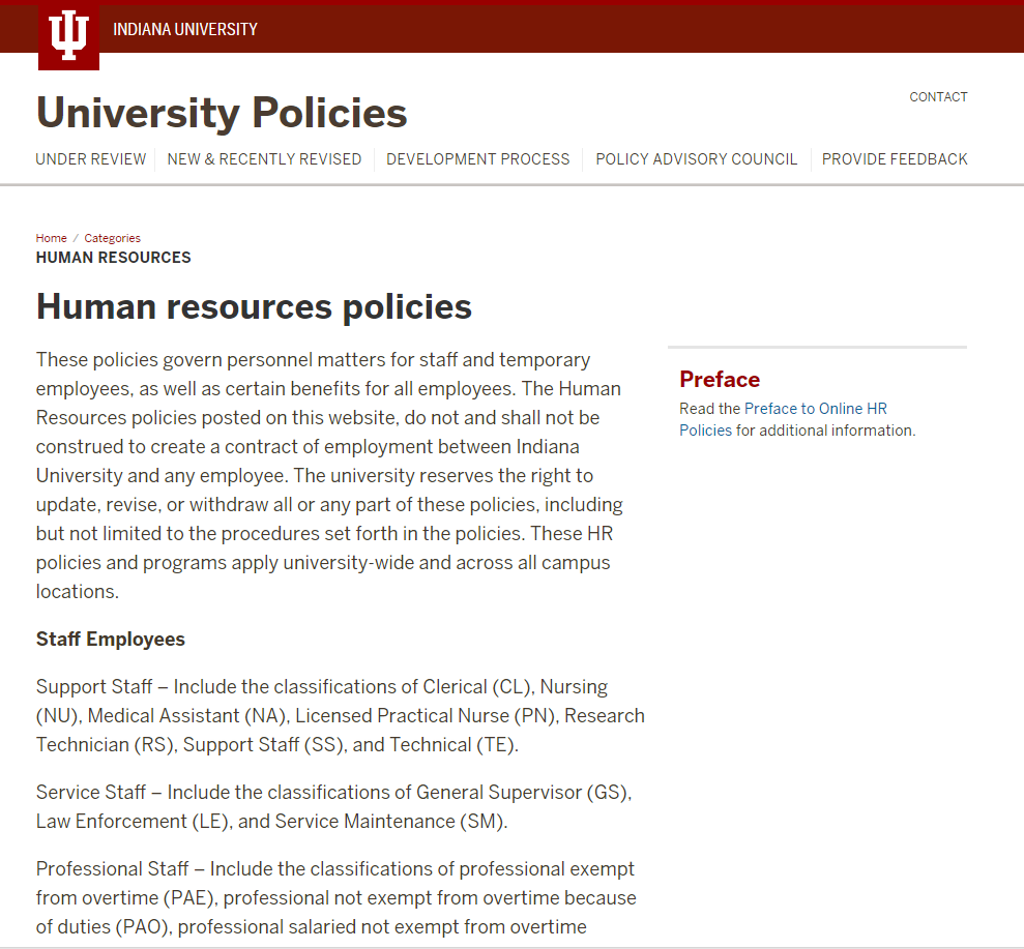Click the intro paragraph about personnel matters
This screenshot has height=949, width=1024.
point(330,475)
